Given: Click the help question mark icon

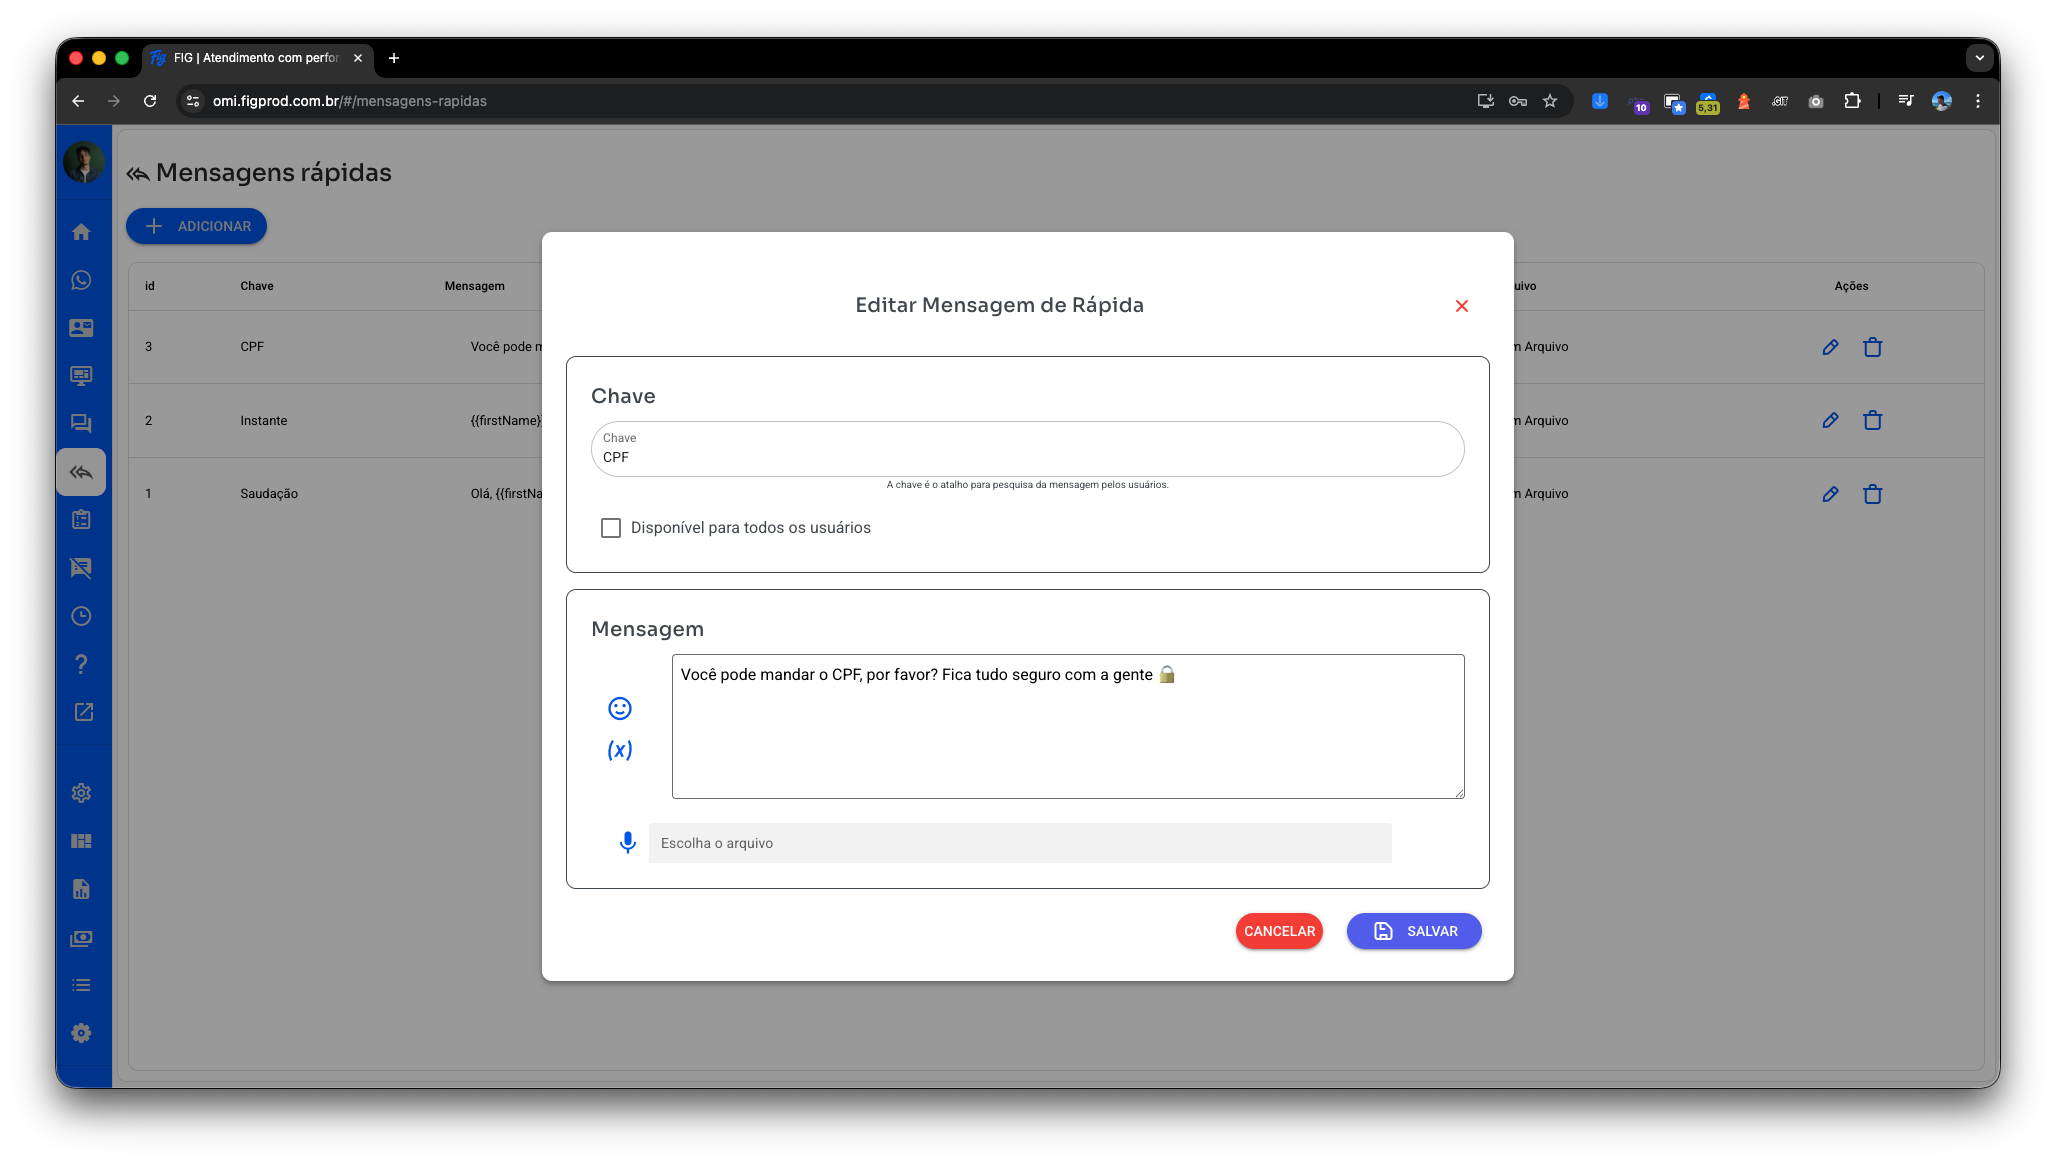Looking at the screenshot, I should 82,664.
